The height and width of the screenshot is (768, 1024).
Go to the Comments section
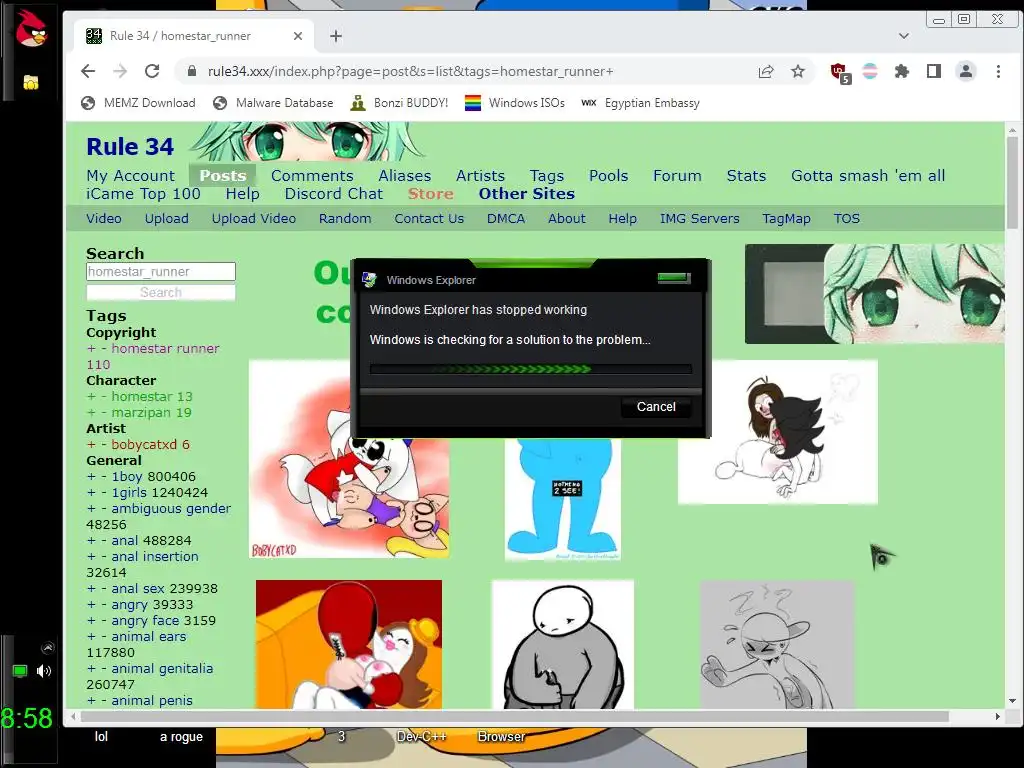(312, 176)
